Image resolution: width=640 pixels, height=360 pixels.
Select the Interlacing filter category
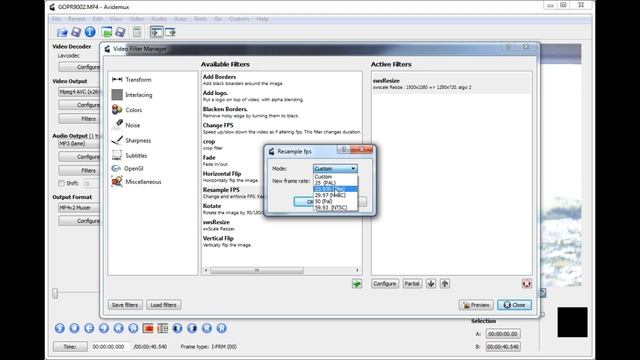click(x=132, y=95)
